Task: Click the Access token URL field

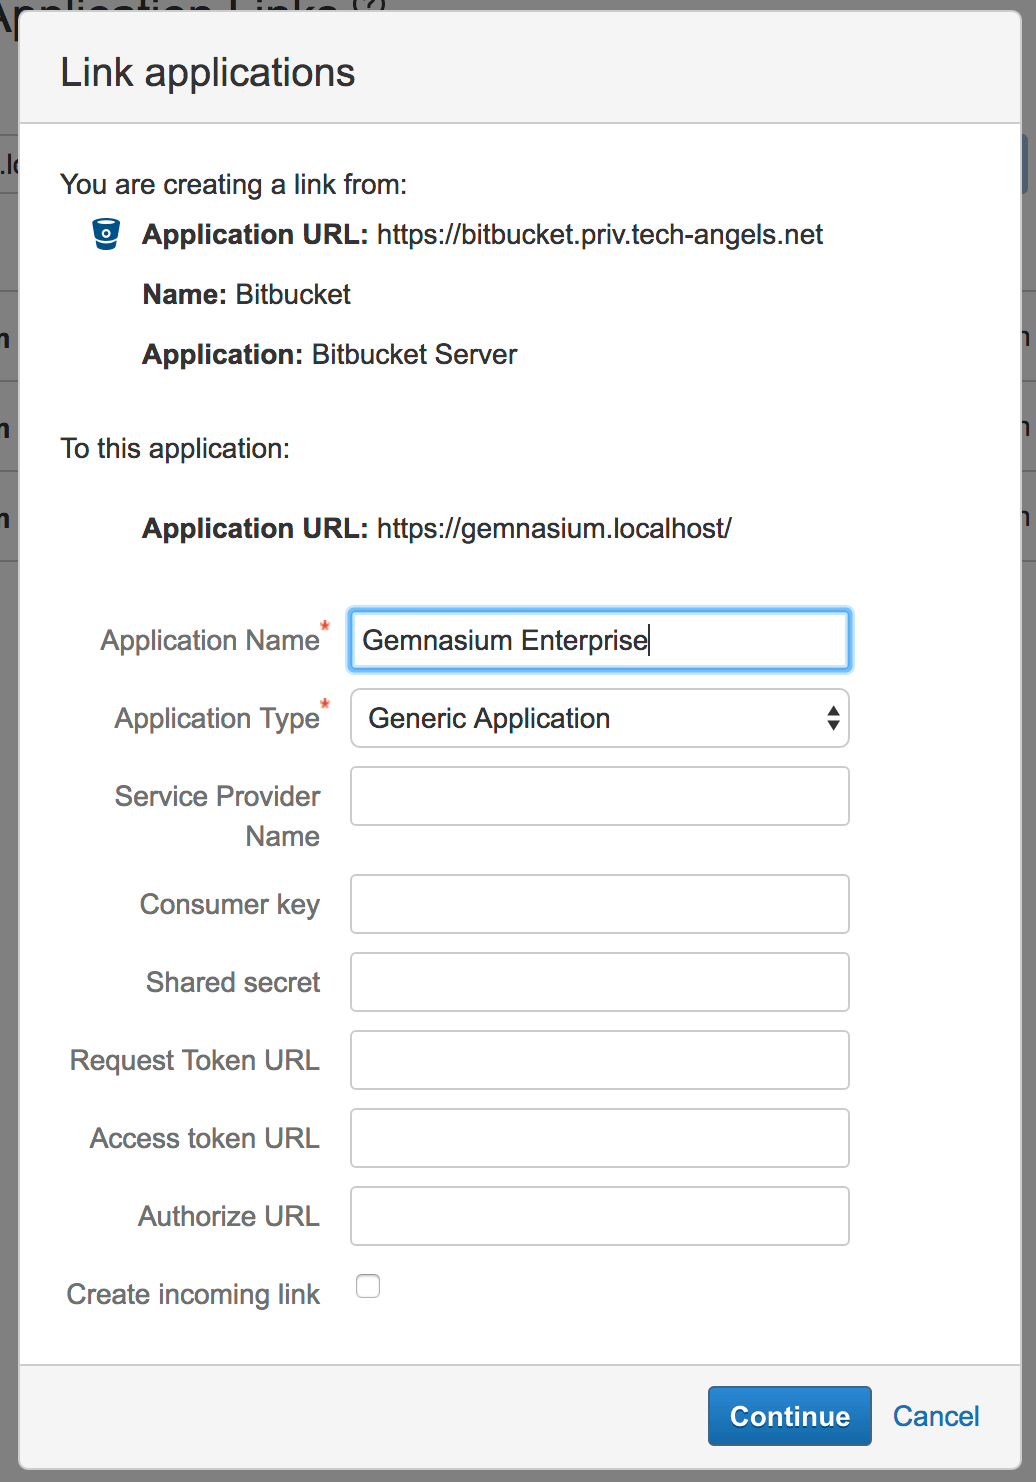Action: tap(600, 1138)
